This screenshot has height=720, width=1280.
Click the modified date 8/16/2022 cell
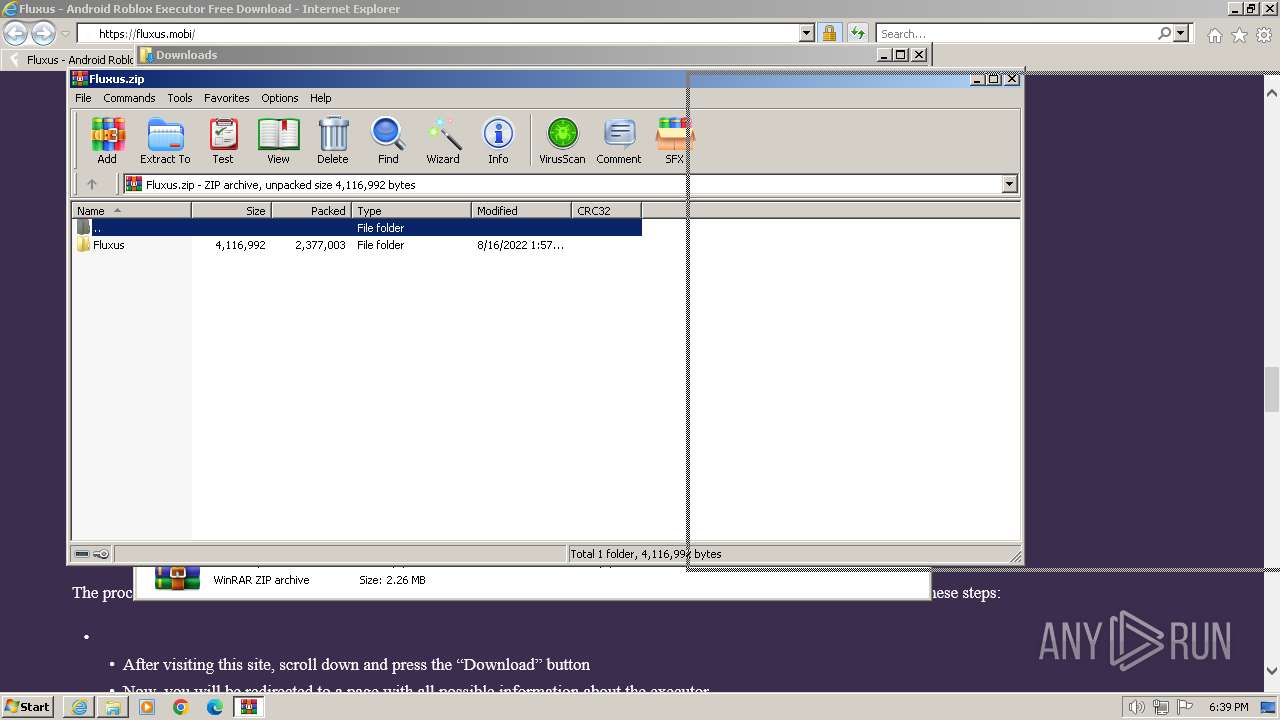pyautogui.click(x=520, y=245)
